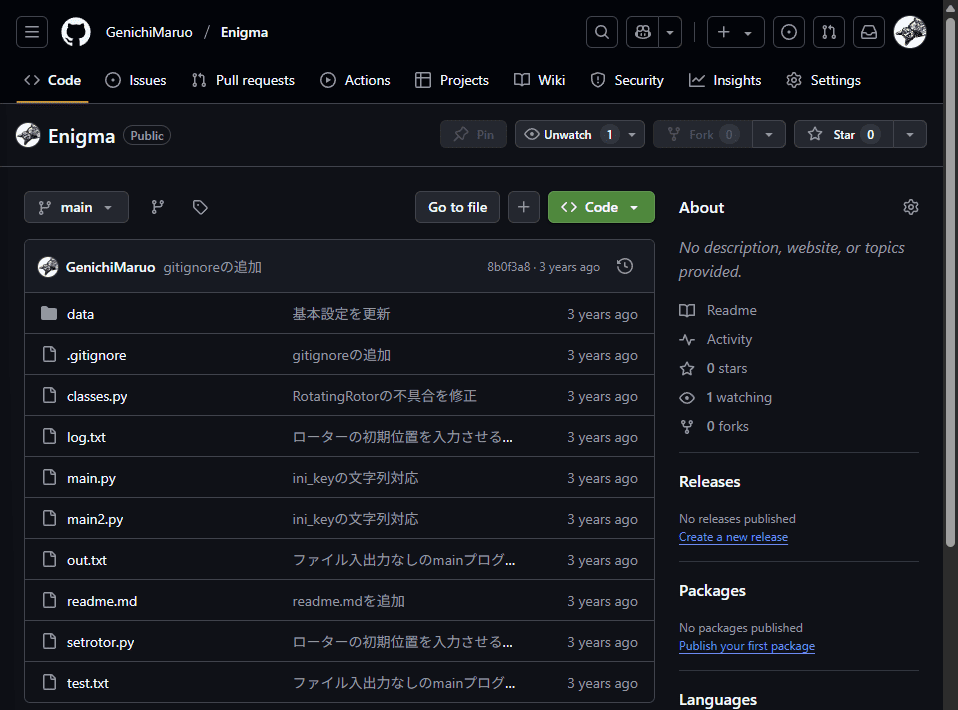Screen dimensions: 958x710
Task: Expand the main branch selector
Action: [x=76, y=207]
